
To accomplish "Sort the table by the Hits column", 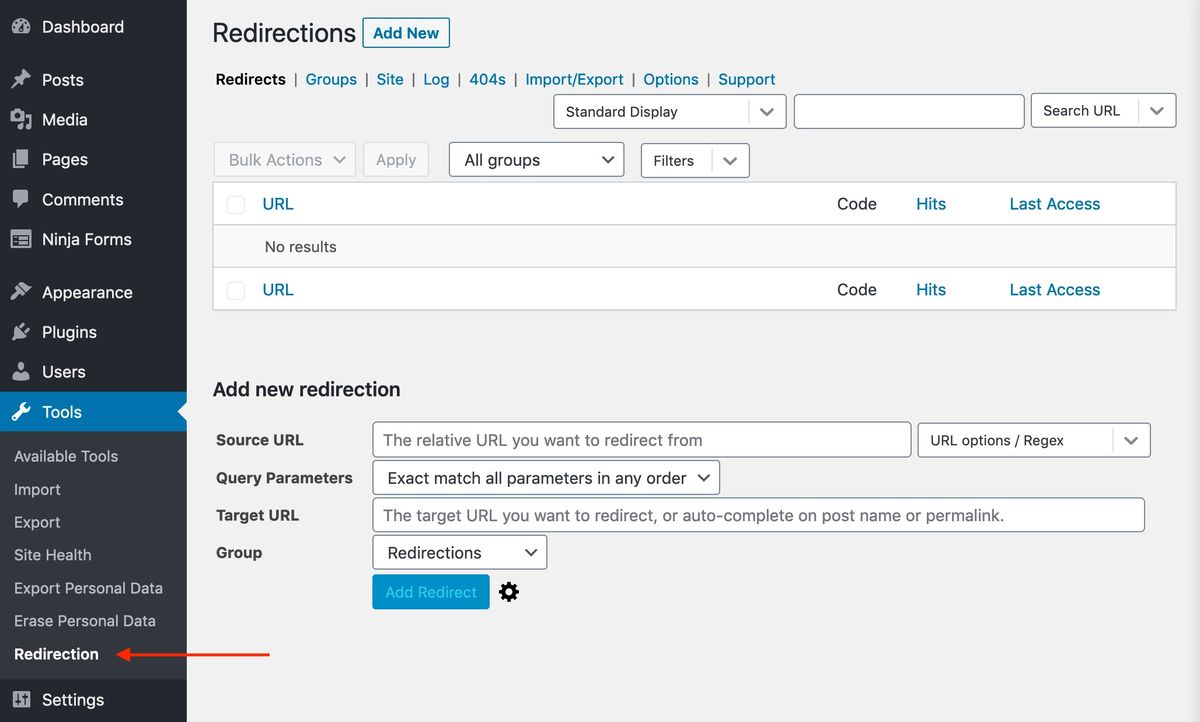I will 930,204.
